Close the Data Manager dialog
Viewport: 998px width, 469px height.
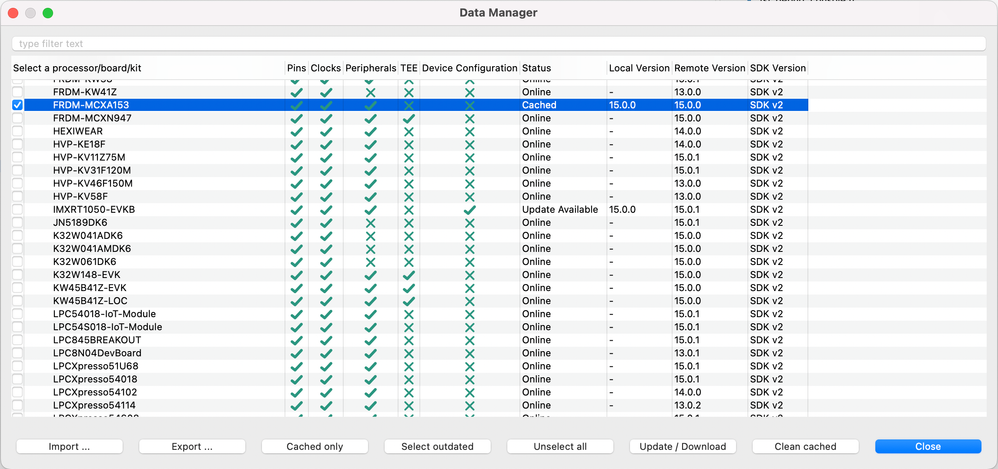pos(928,447)
